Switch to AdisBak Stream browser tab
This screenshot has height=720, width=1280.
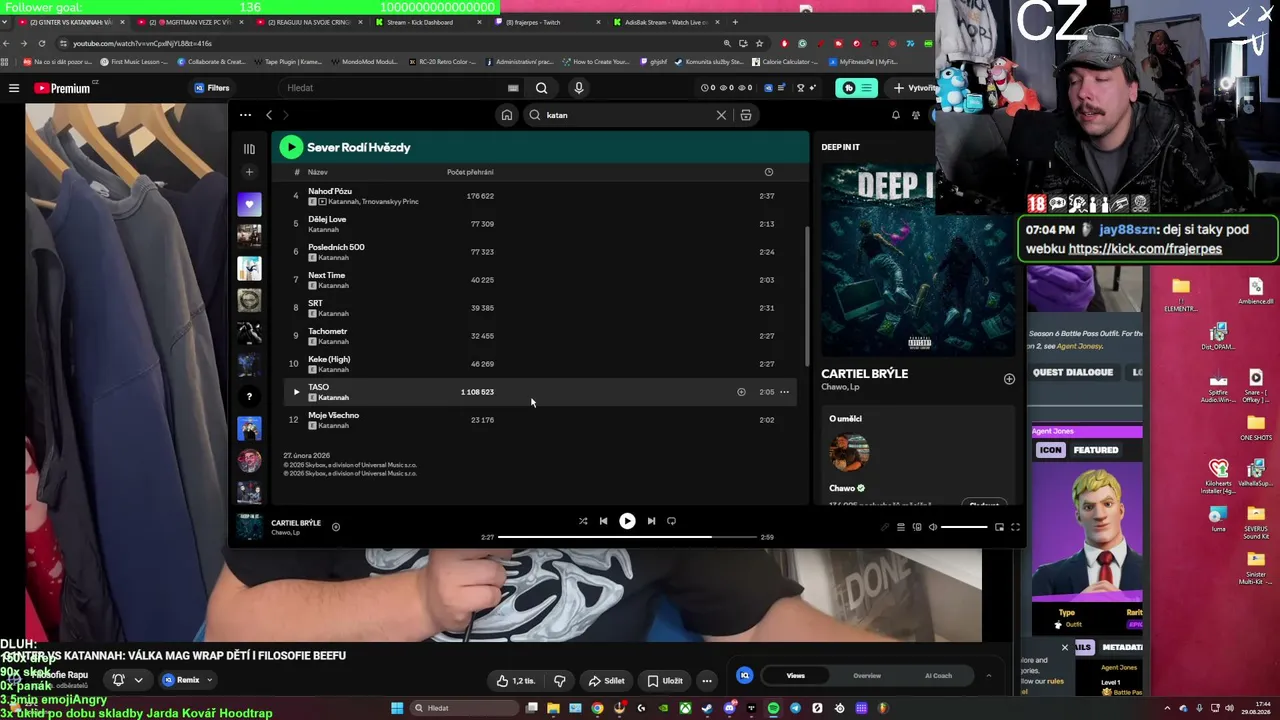tap(665, 22)
